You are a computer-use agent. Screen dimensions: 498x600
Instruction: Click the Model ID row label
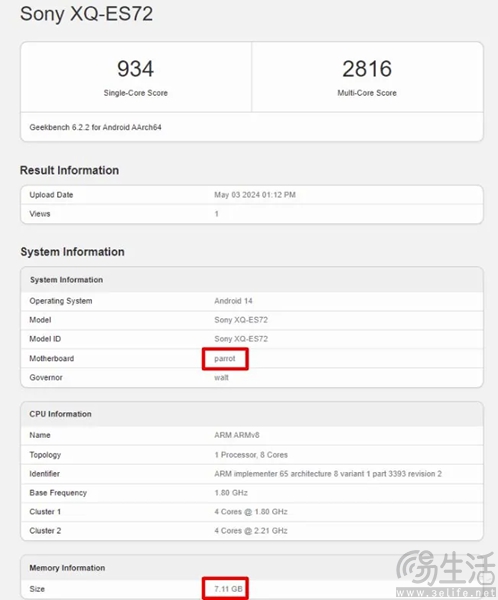[45, 339]
